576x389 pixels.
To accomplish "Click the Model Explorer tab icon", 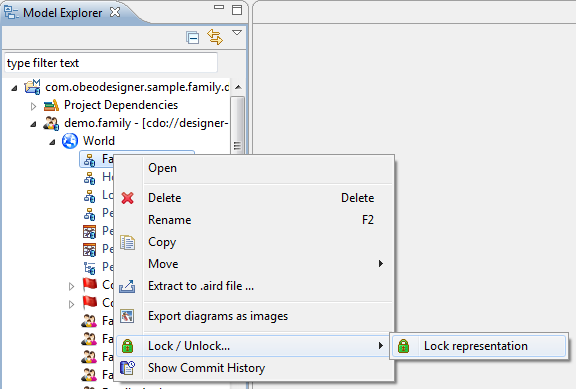I will click(x=11, y=12).
